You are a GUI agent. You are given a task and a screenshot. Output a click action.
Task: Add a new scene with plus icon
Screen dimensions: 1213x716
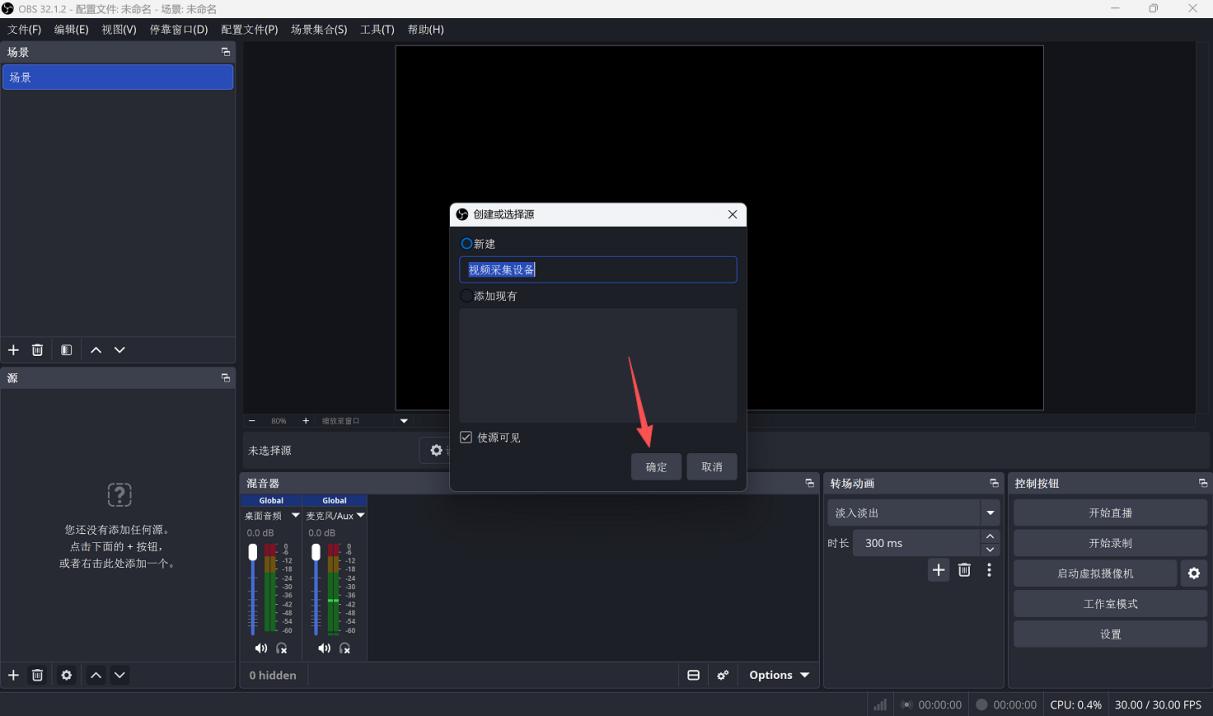pos(14,350)
